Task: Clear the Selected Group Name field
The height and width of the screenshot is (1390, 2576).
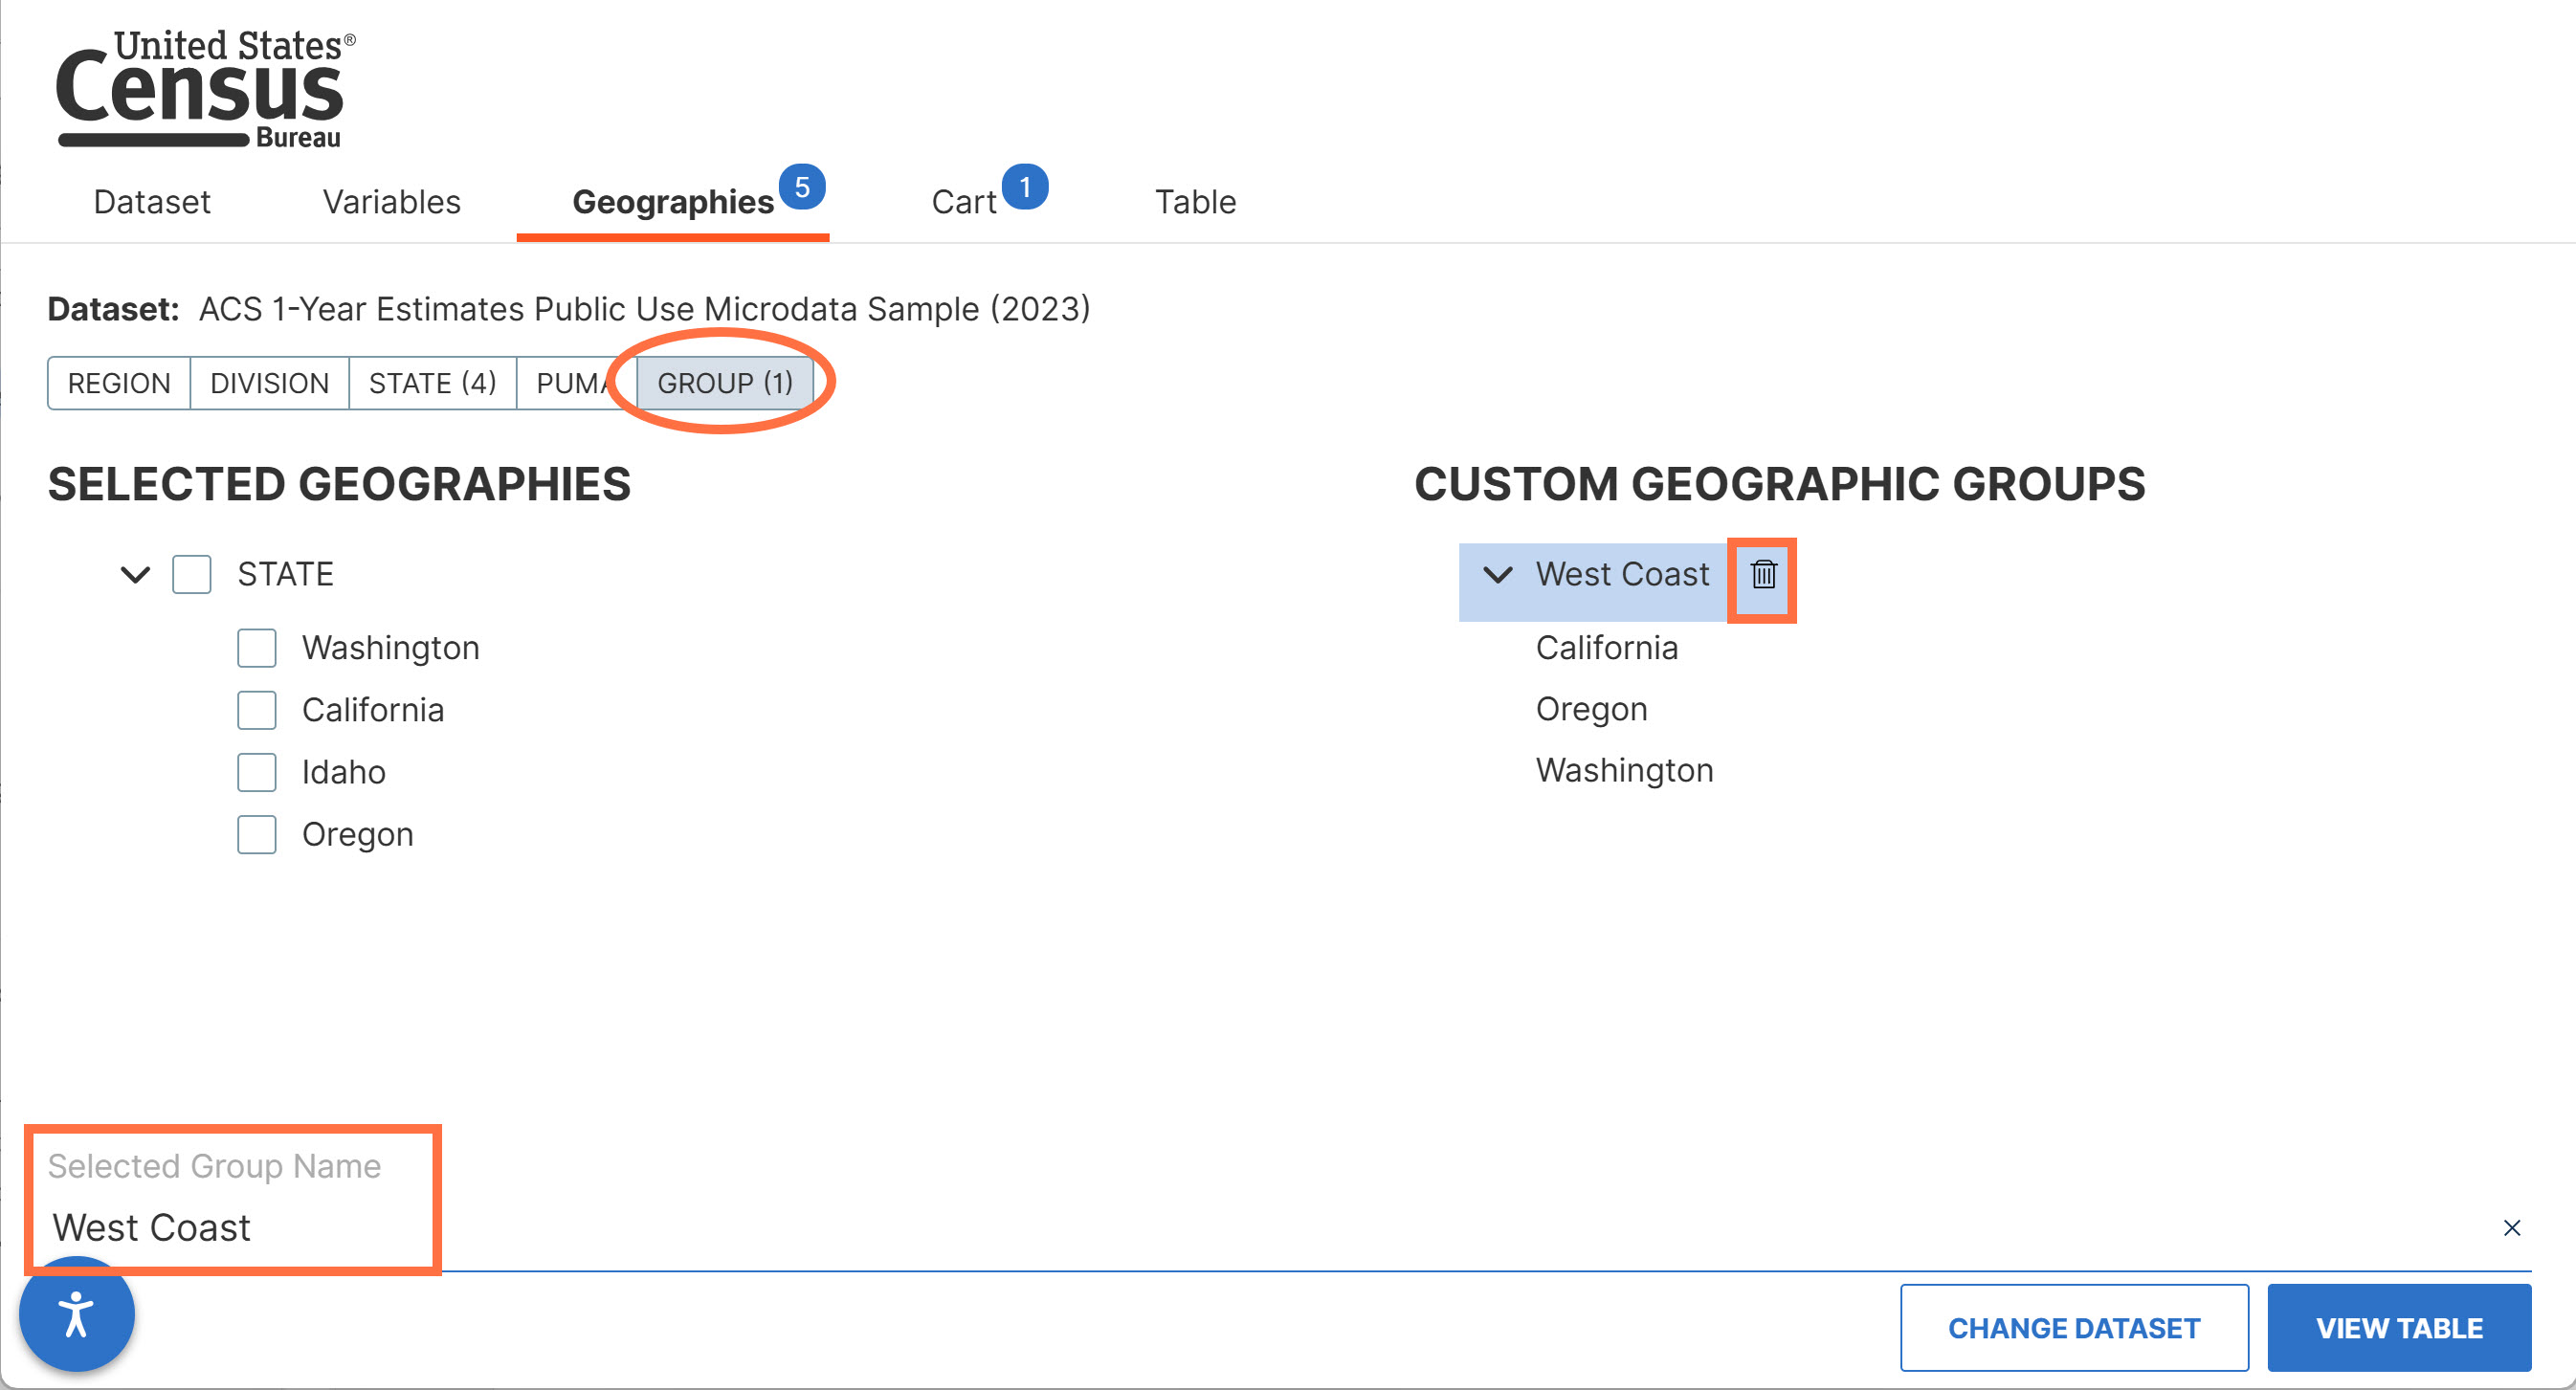Action: (x=2511, y=1228)
